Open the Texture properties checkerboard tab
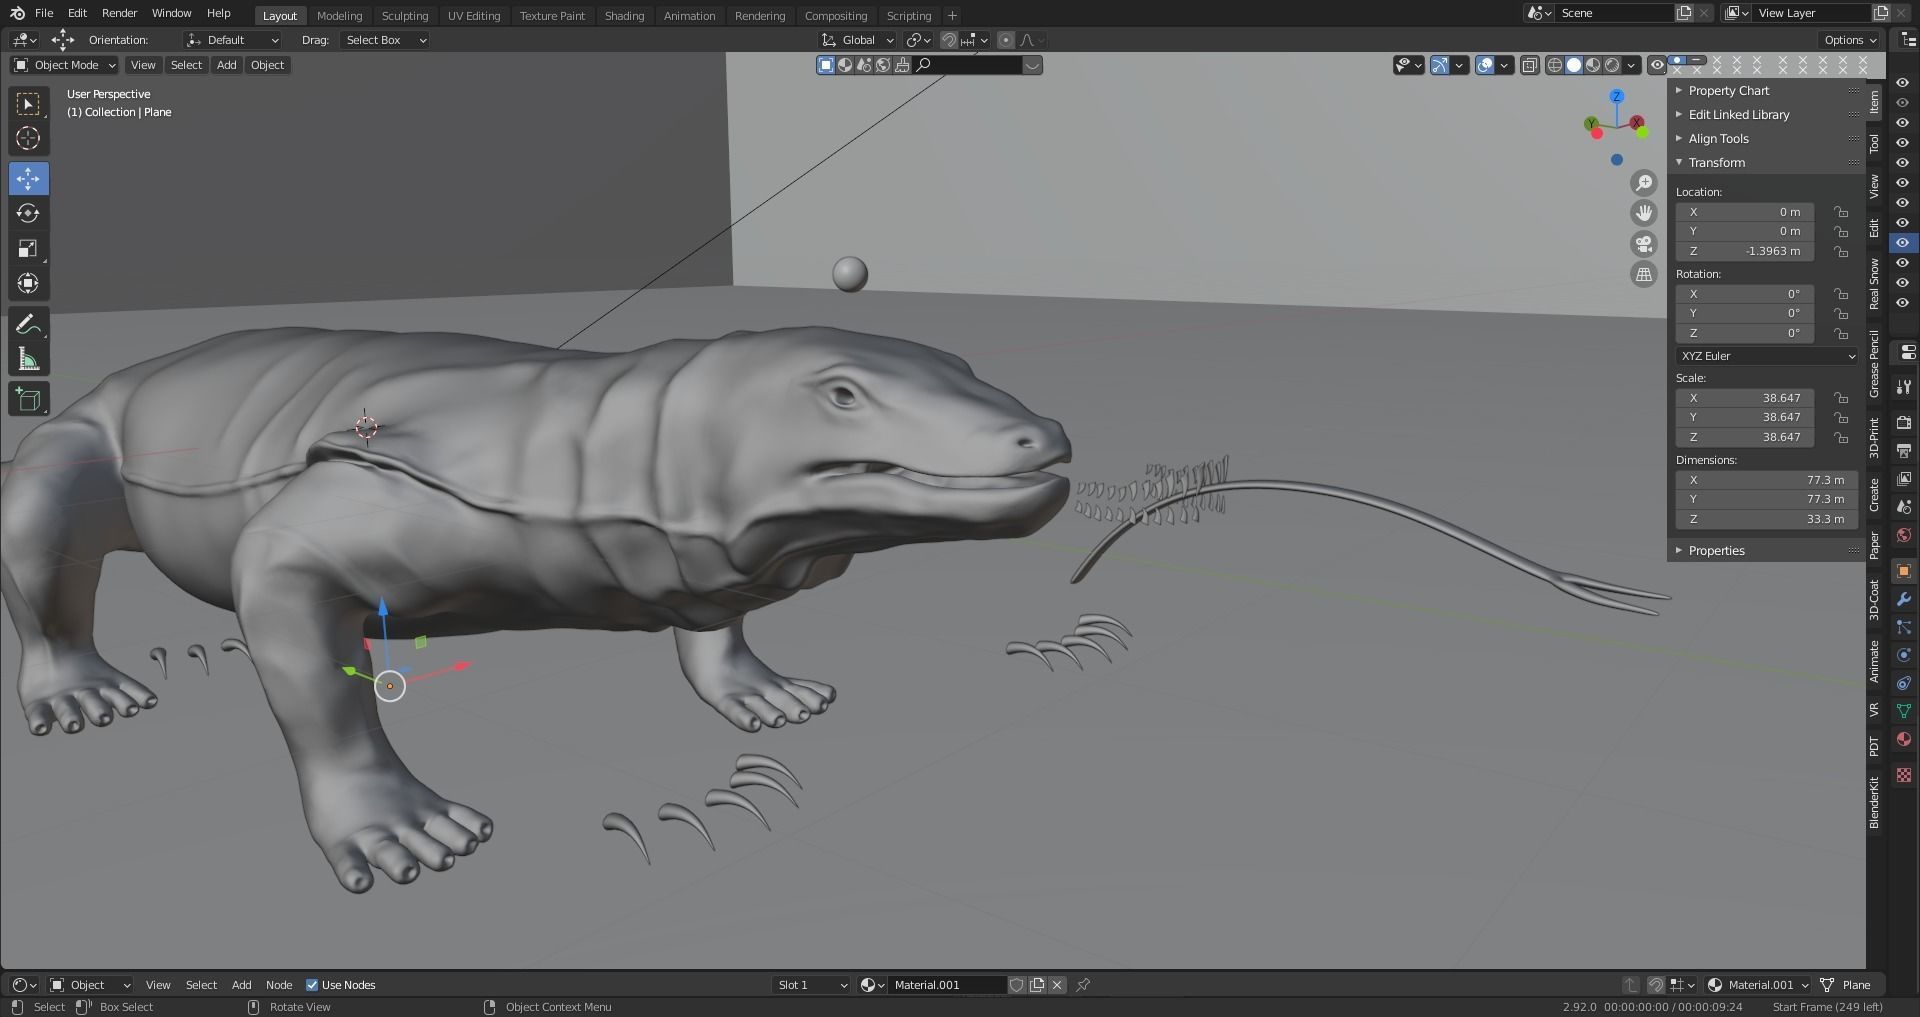The width and height of the screenshot is (1920, 1017). click(x=1904, y=775)
